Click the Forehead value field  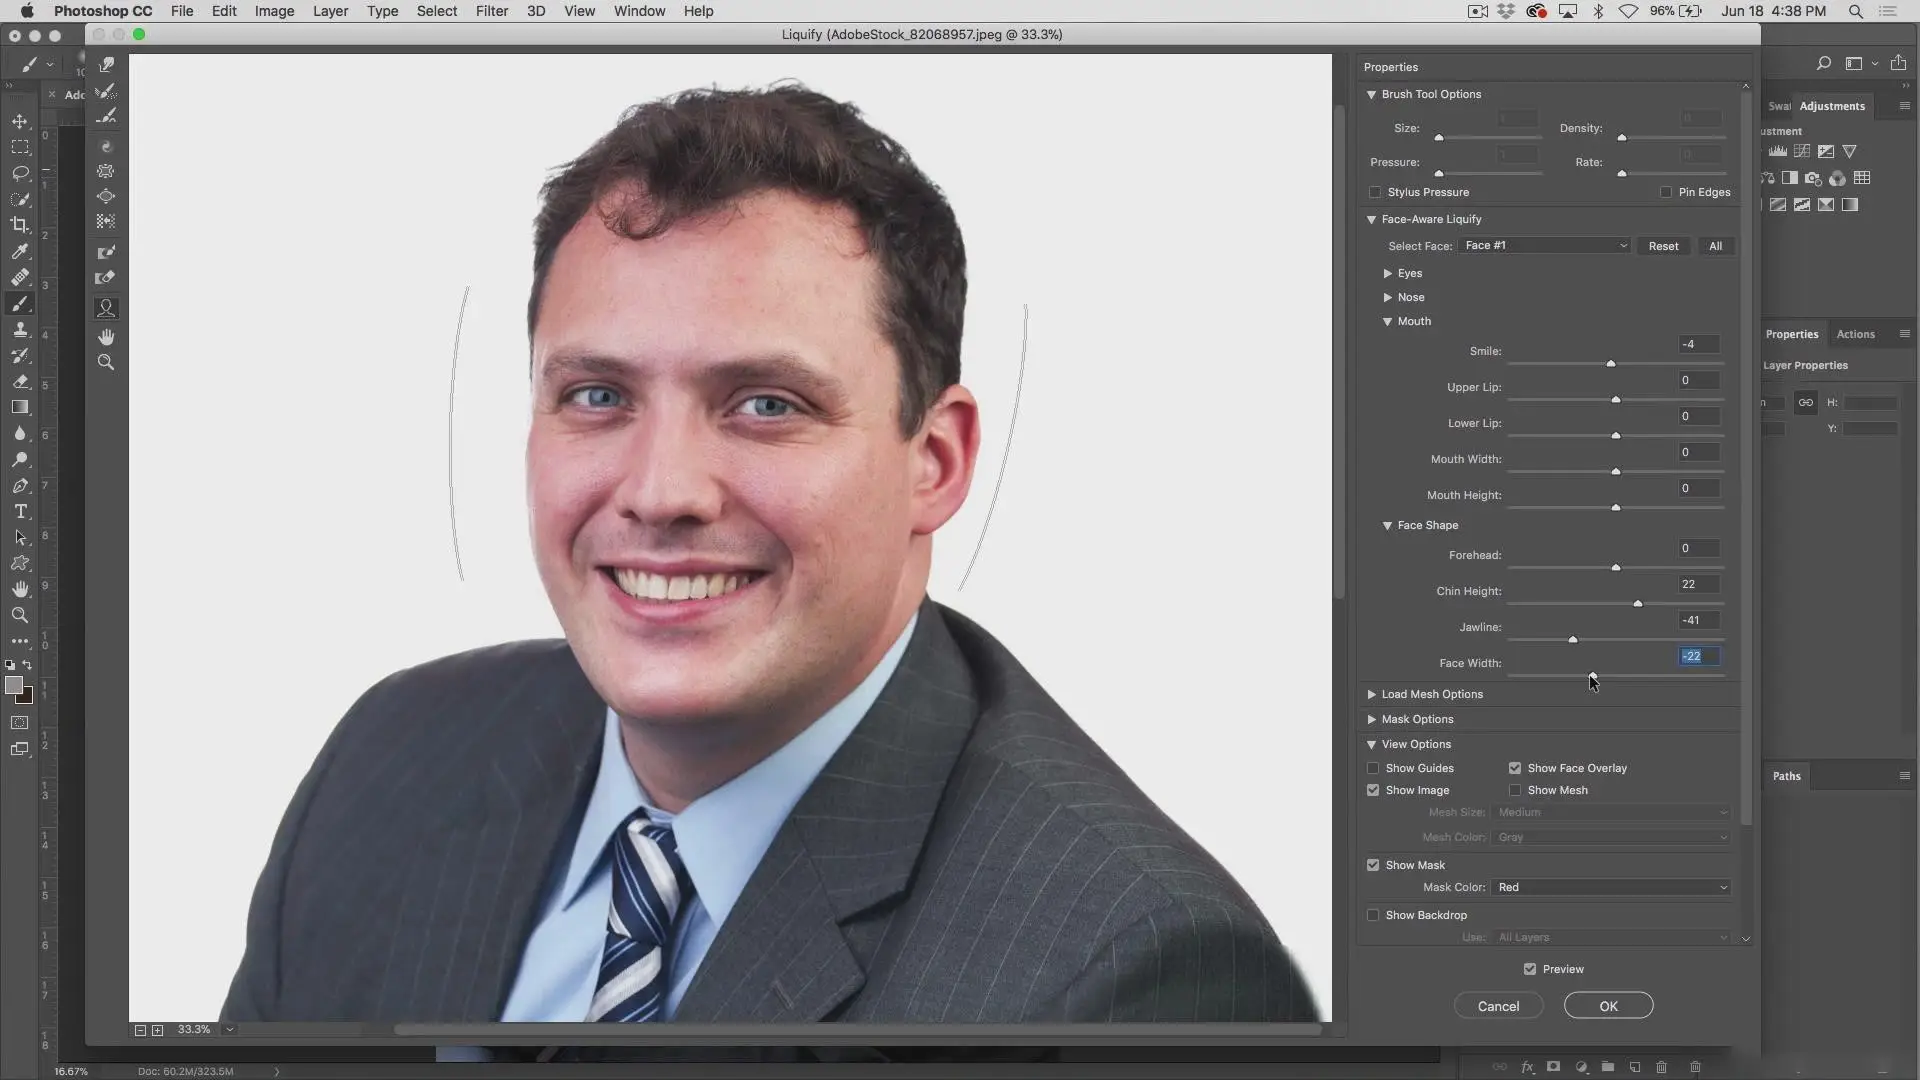tap(1699, 548)
